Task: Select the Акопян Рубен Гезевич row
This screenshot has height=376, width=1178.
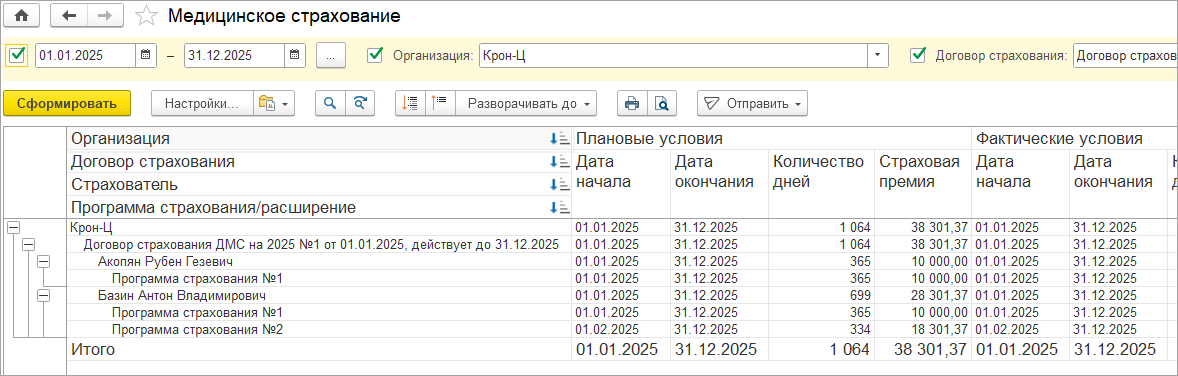Action: click(x=319, y=262)
